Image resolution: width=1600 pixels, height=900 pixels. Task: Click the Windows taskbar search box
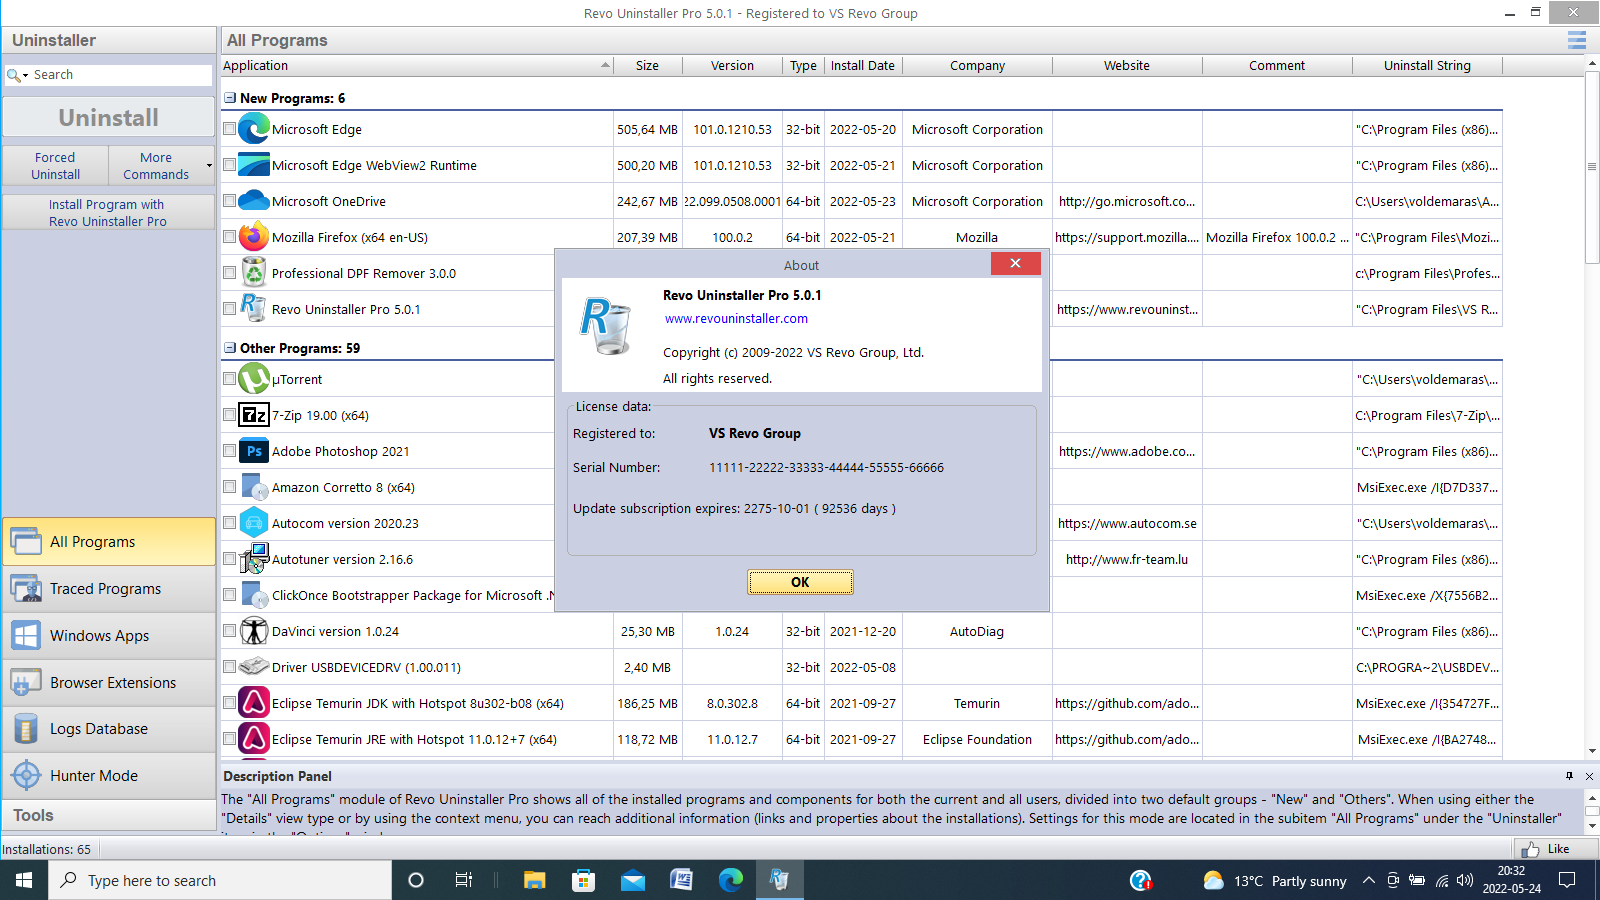pyautogui.click(x=220, y=881)
